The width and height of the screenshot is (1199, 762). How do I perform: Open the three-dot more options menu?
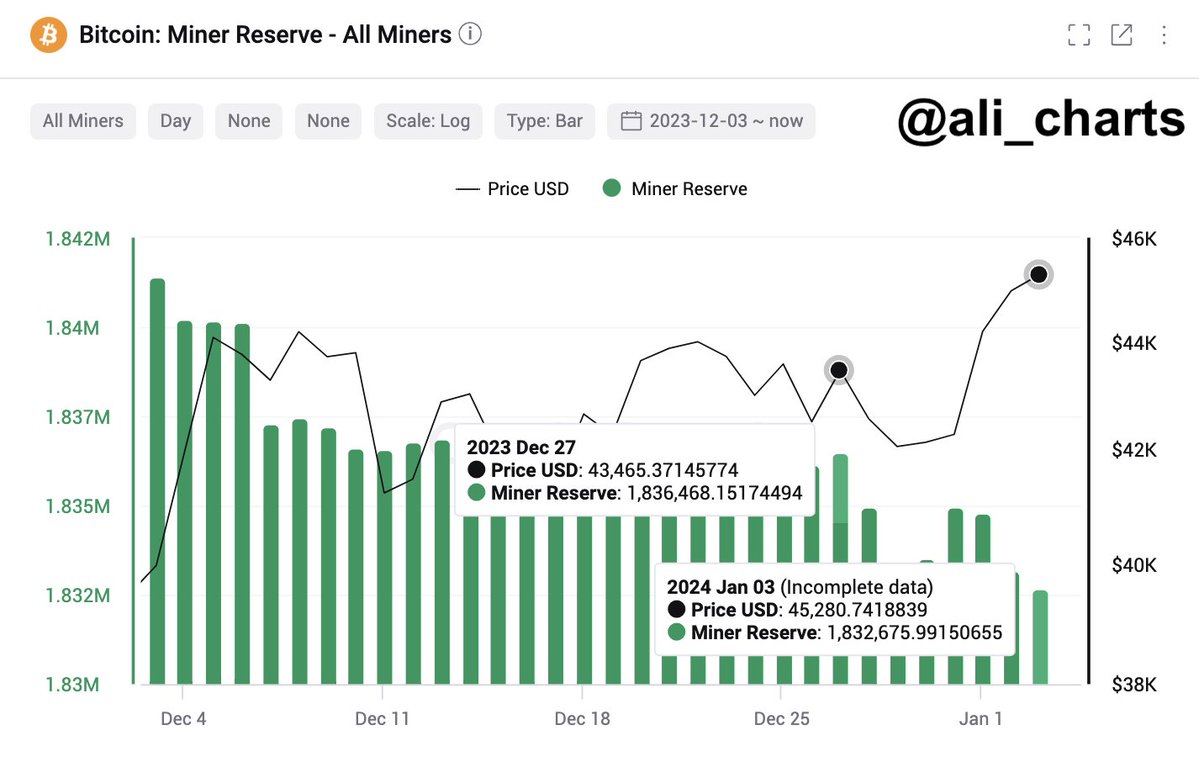tap(1164, 35)
